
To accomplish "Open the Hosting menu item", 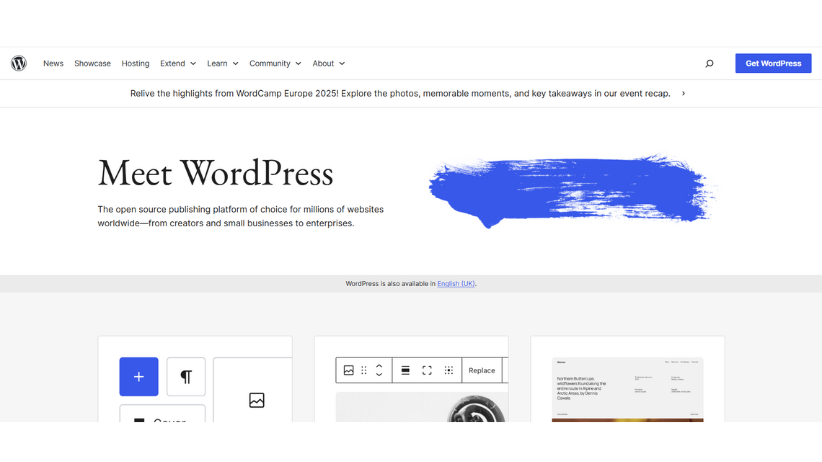I will tap(135, 63).
